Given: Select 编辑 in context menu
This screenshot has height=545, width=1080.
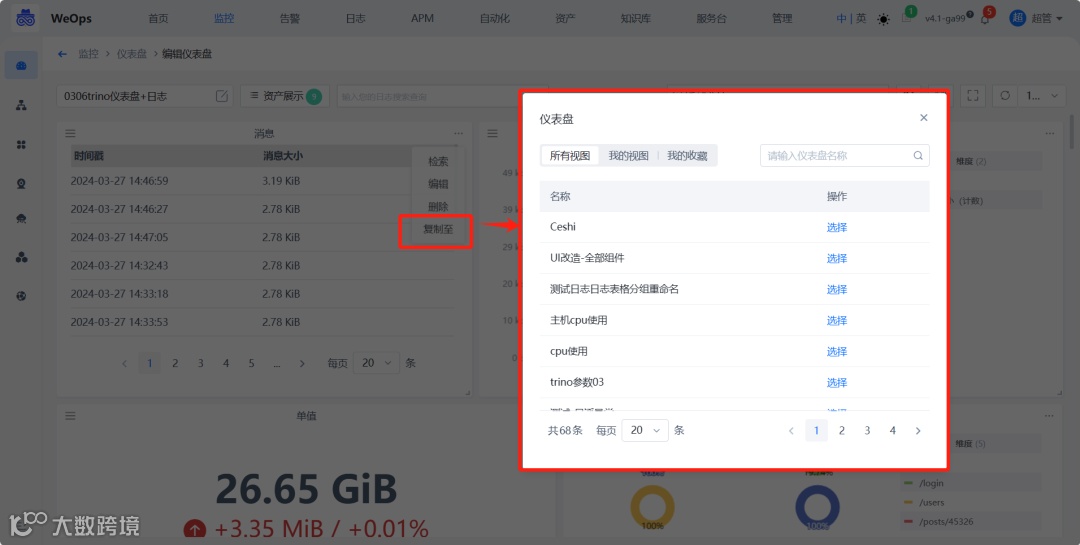Looking at the screenshot, I should [x=438, y=184].
